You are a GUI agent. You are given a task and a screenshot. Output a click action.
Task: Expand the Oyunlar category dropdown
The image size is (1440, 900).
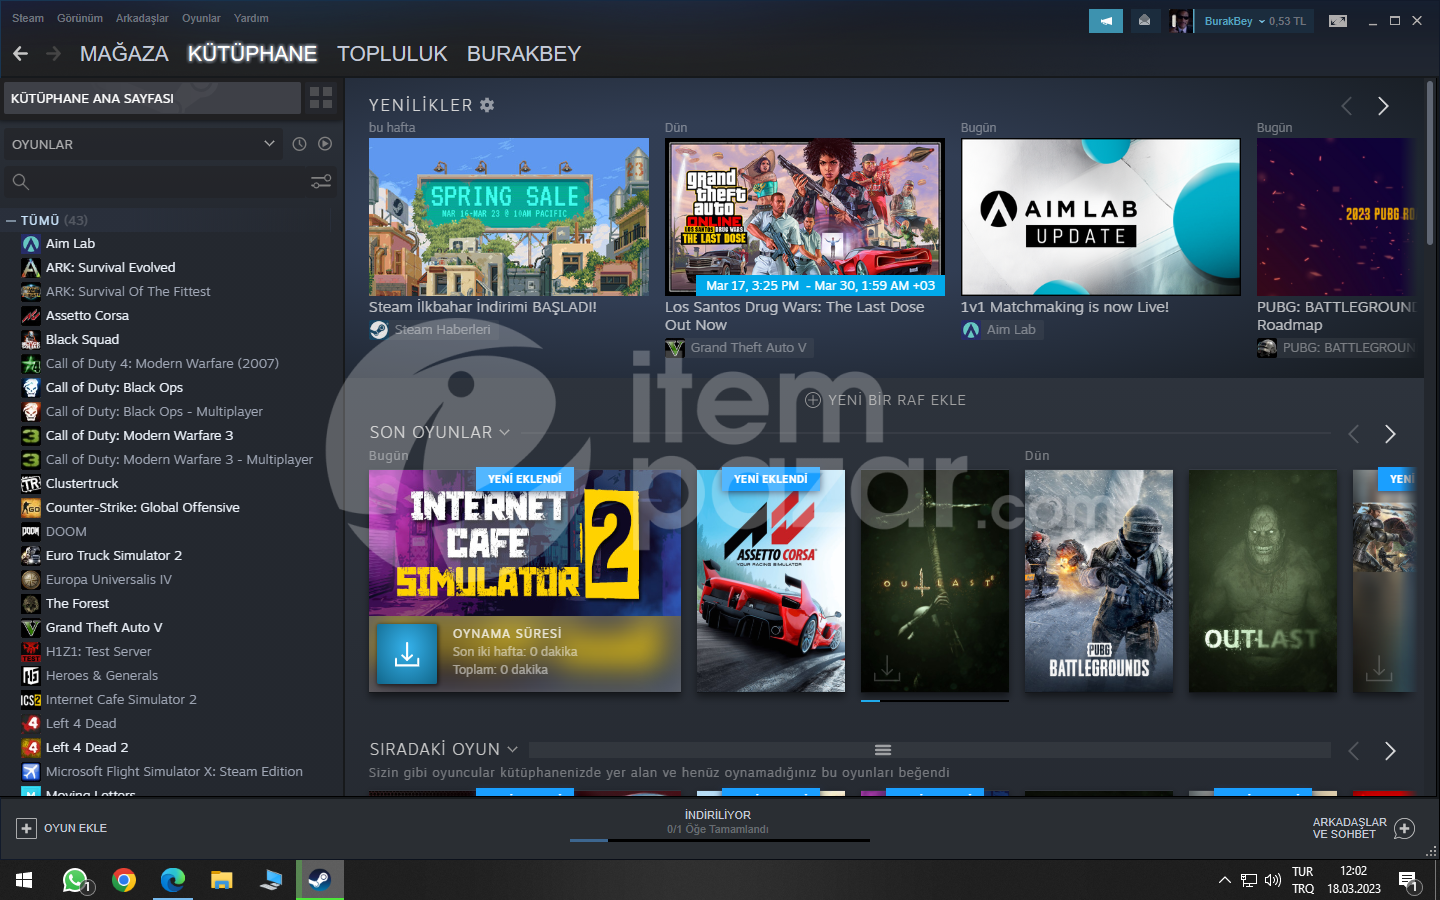[x=269, y=144]
